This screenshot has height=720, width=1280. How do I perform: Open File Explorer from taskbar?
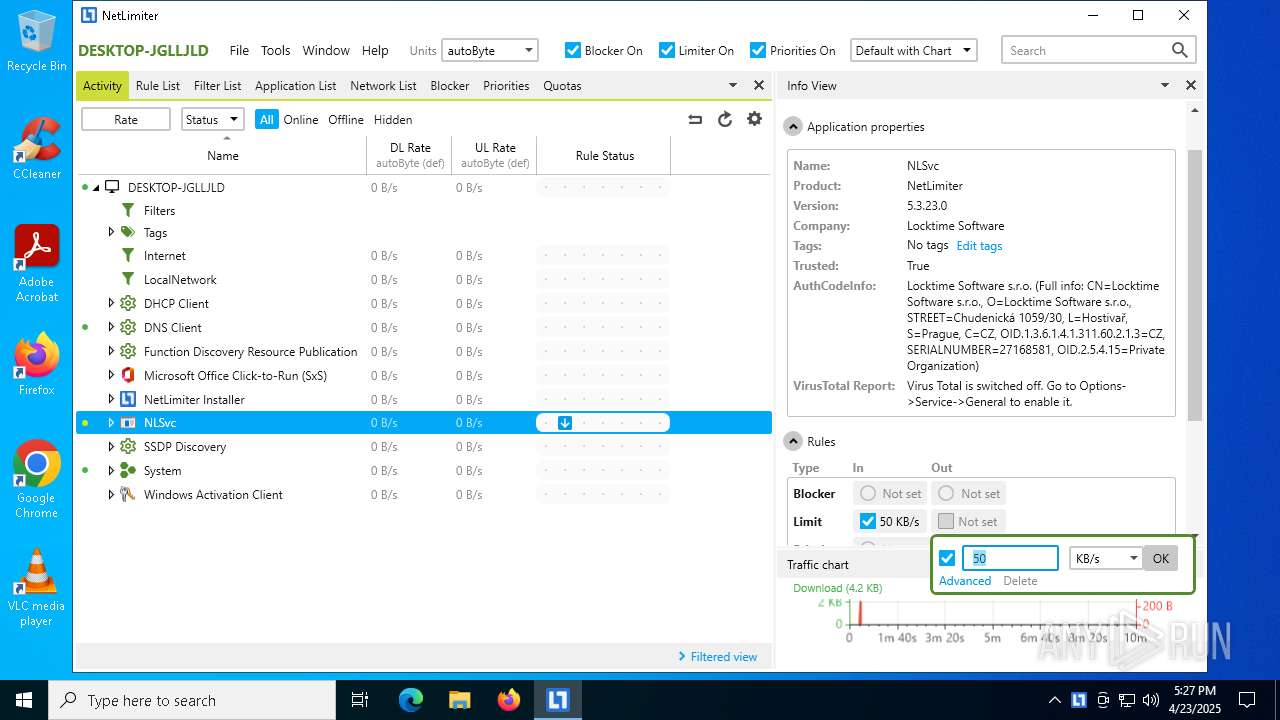460,700
